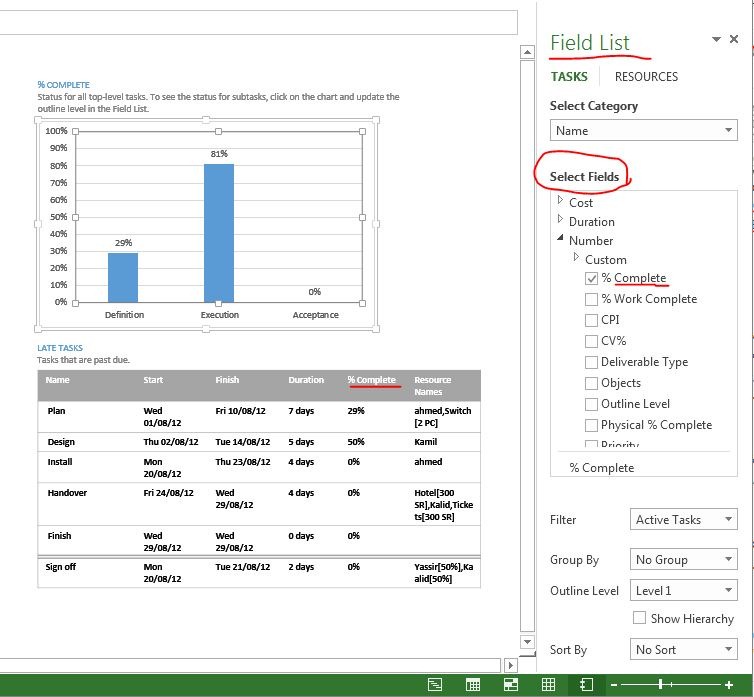754x697 pixels.
Task: Click the 'Plan' task name cell
Action: 56,411
